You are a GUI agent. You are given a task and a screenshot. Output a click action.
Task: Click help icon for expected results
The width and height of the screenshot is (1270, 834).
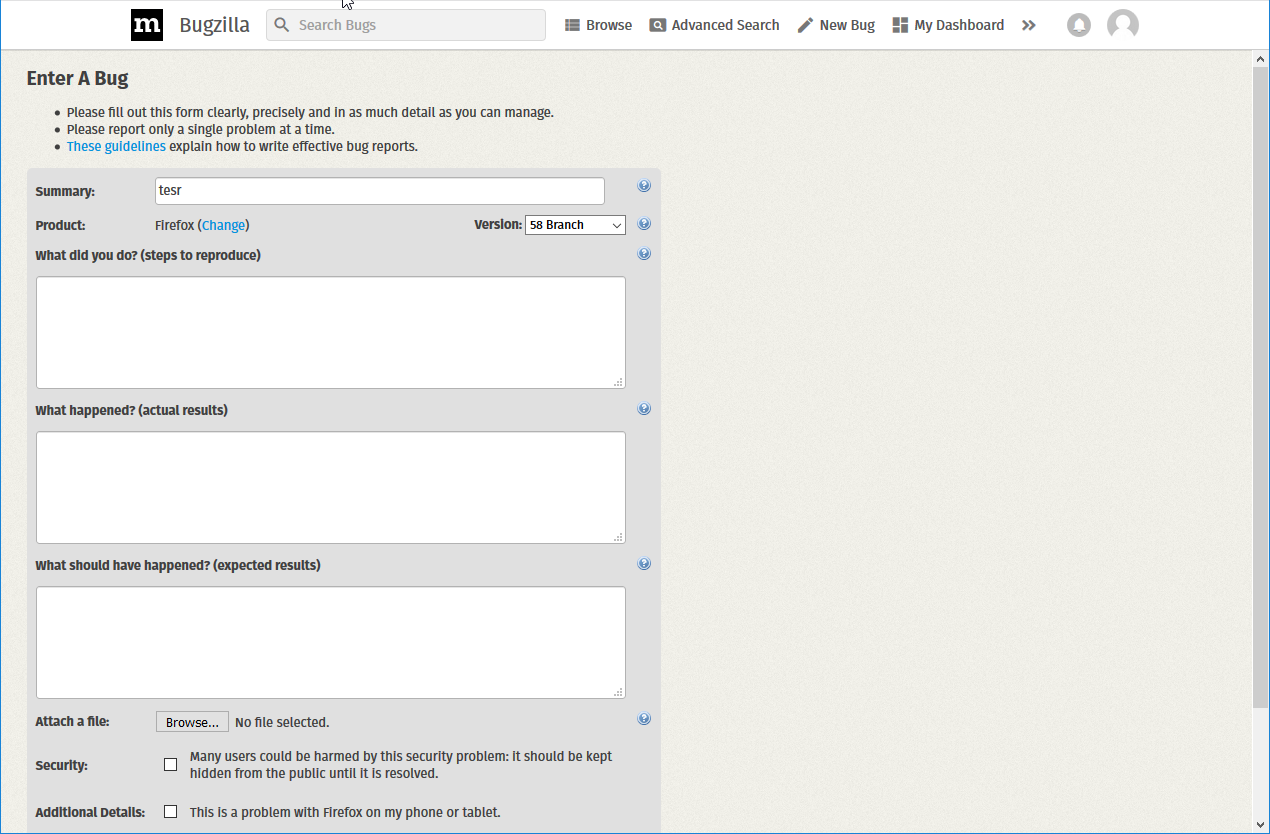pos(644,564)
